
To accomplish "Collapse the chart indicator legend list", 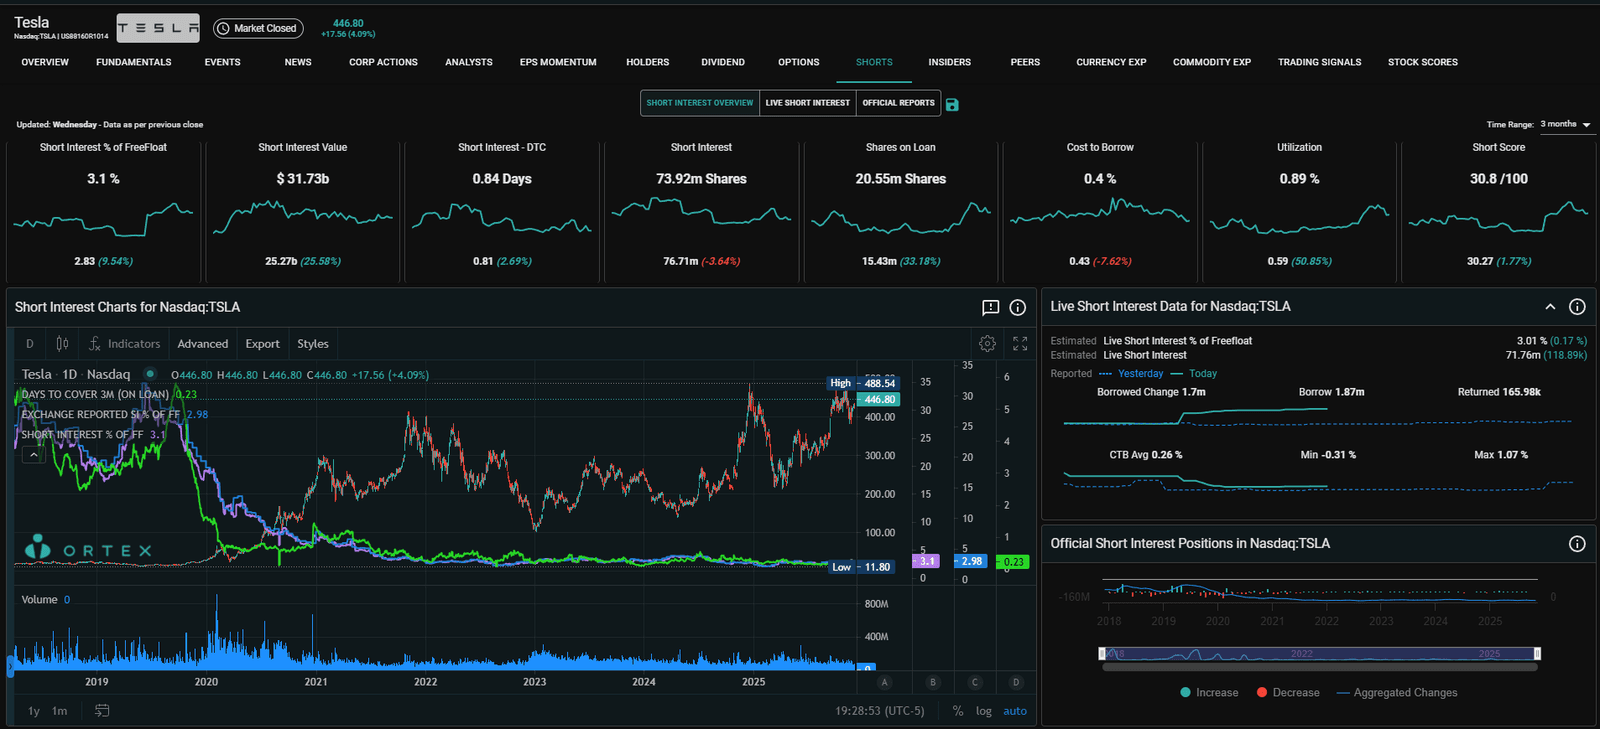I will (x=33, y=455).
